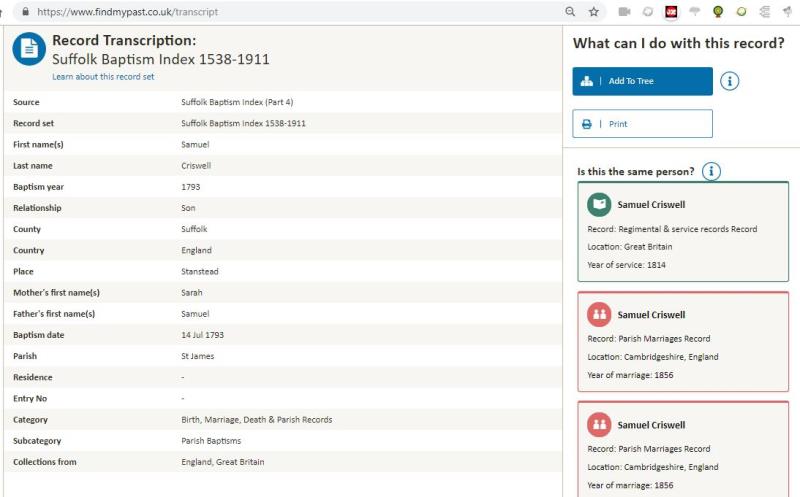Open Samuel Criswell regimental service record
Image resolution: width=800 pixels, height=497 pixels.
(x=683, y=232)
